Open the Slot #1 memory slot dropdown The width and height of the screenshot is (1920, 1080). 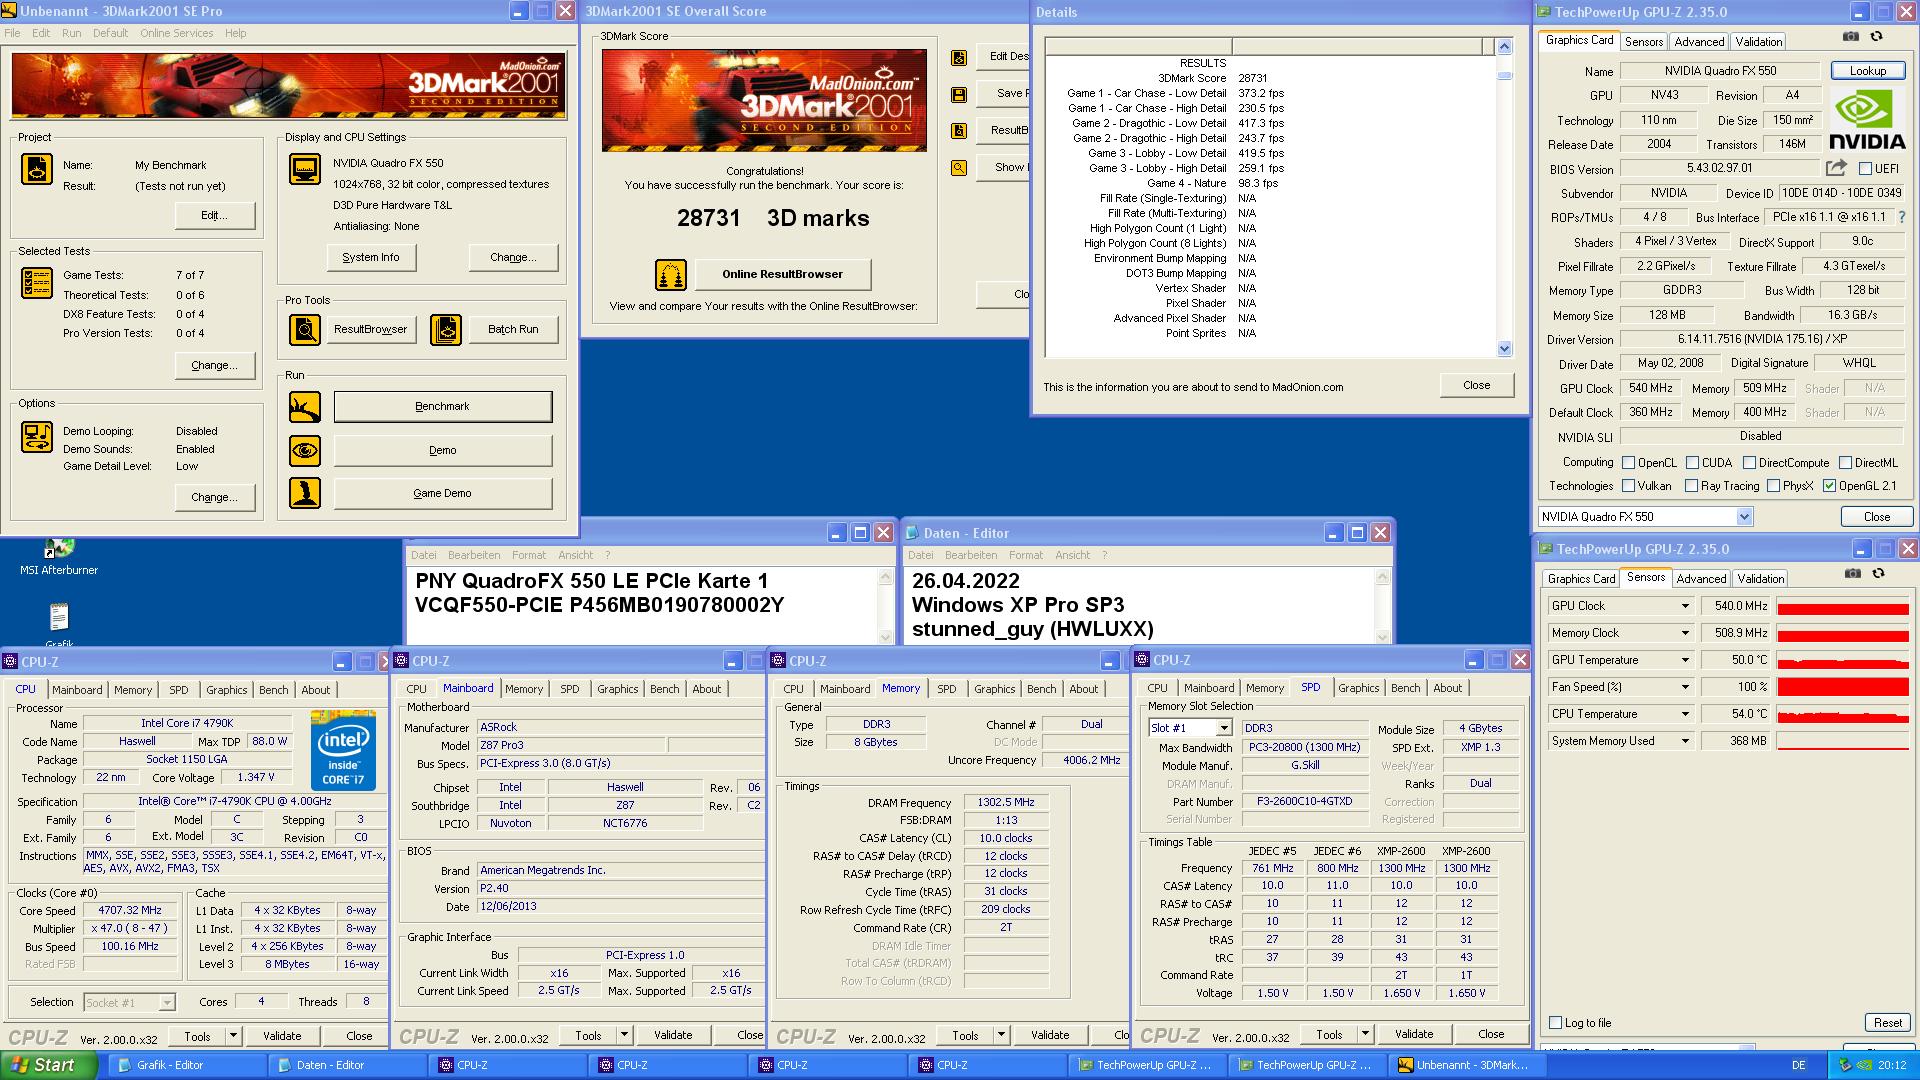(1223, 728)
